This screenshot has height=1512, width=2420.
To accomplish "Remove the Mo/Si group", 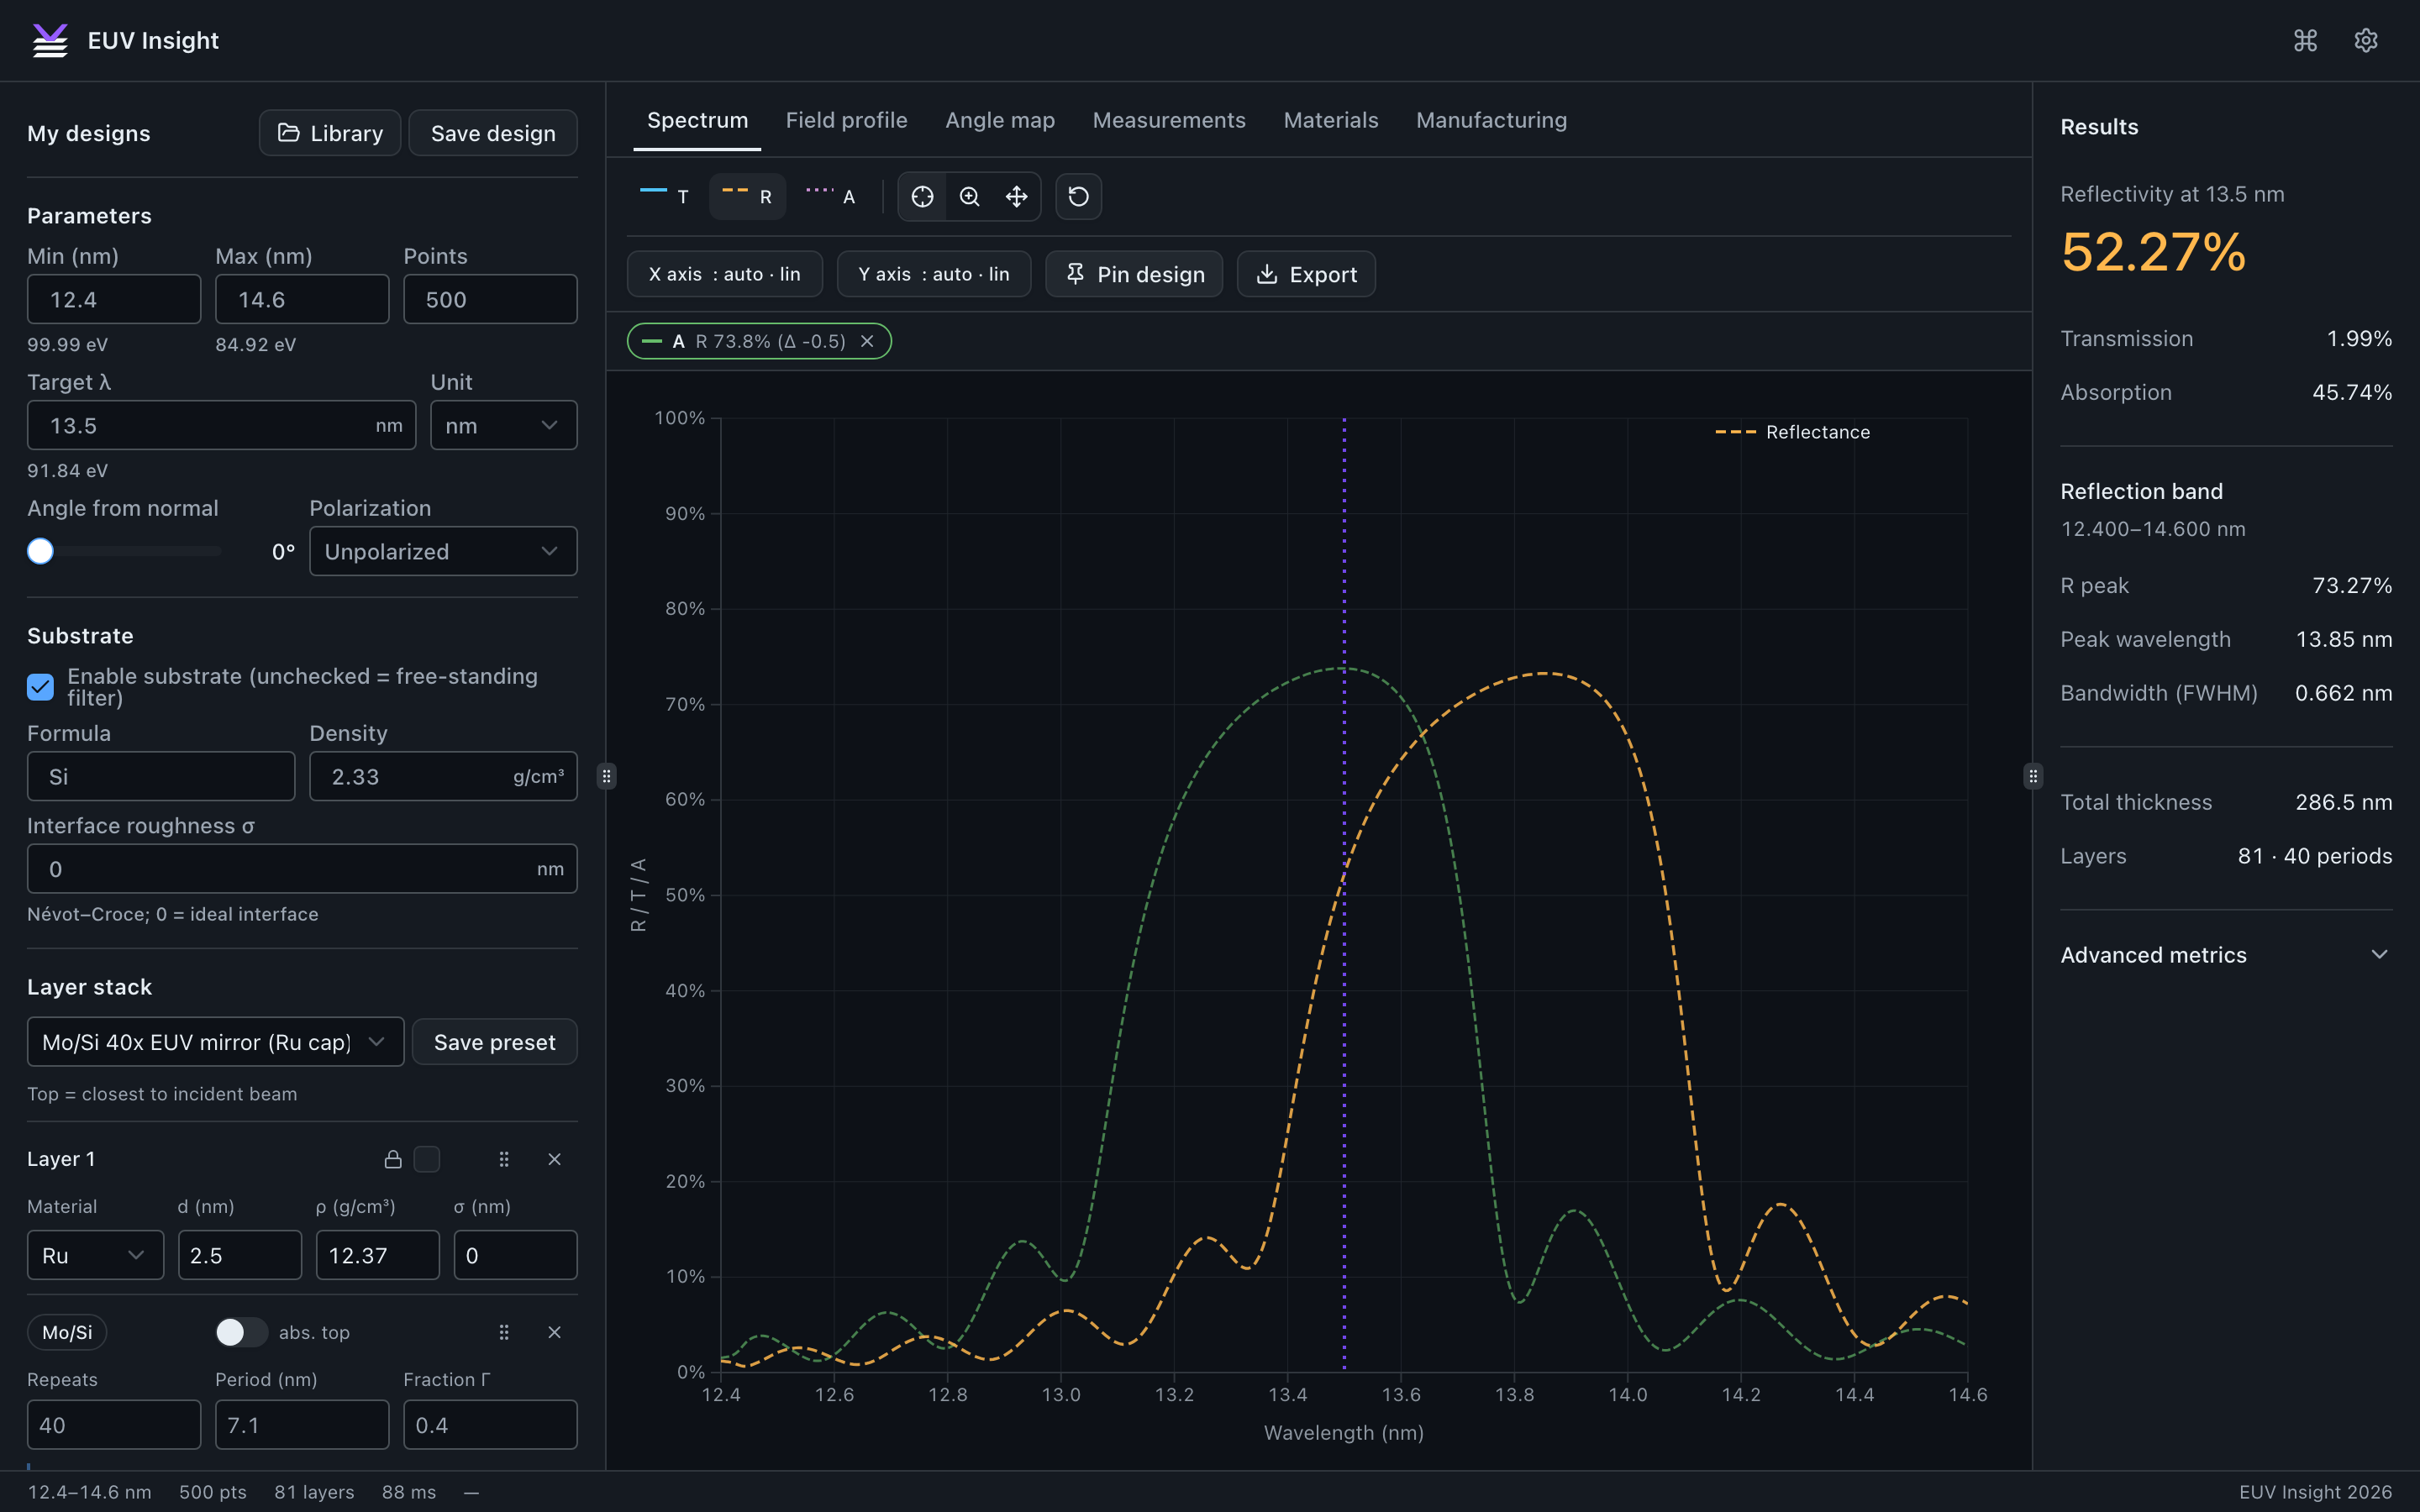I will (x=554, y=1332).
